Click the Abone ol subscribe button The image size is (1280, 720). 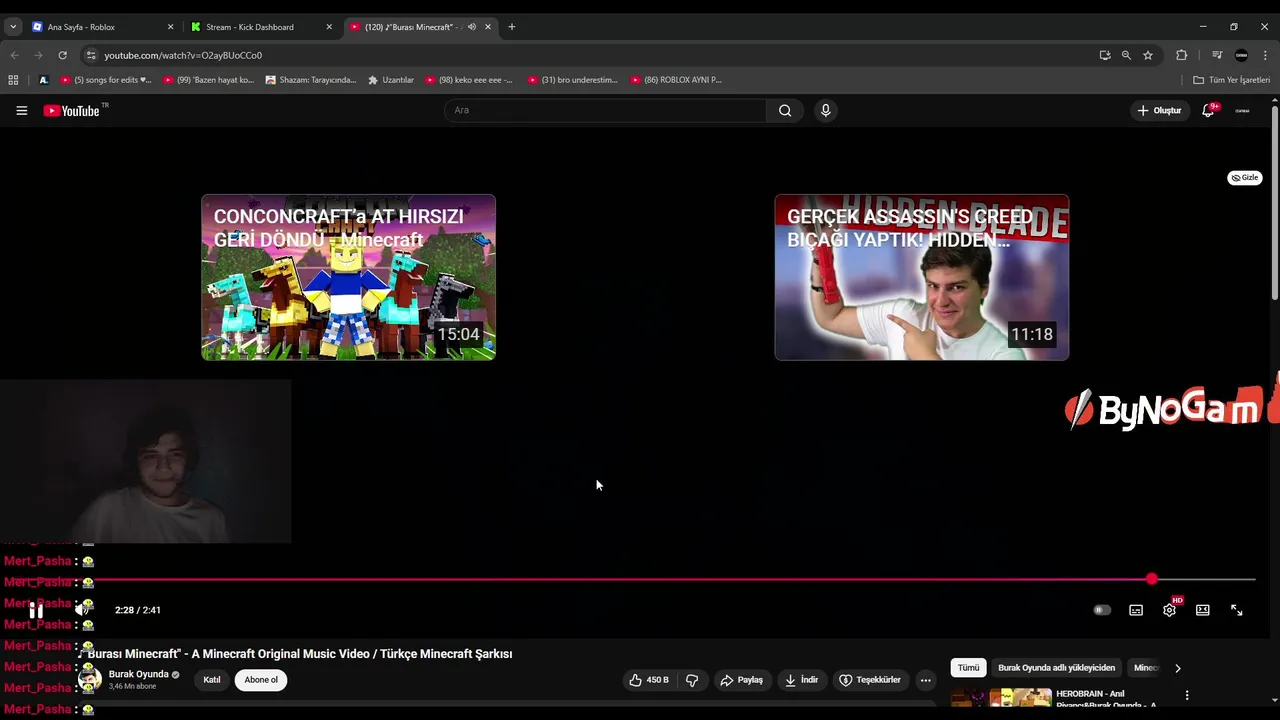[x=261, y=680]
